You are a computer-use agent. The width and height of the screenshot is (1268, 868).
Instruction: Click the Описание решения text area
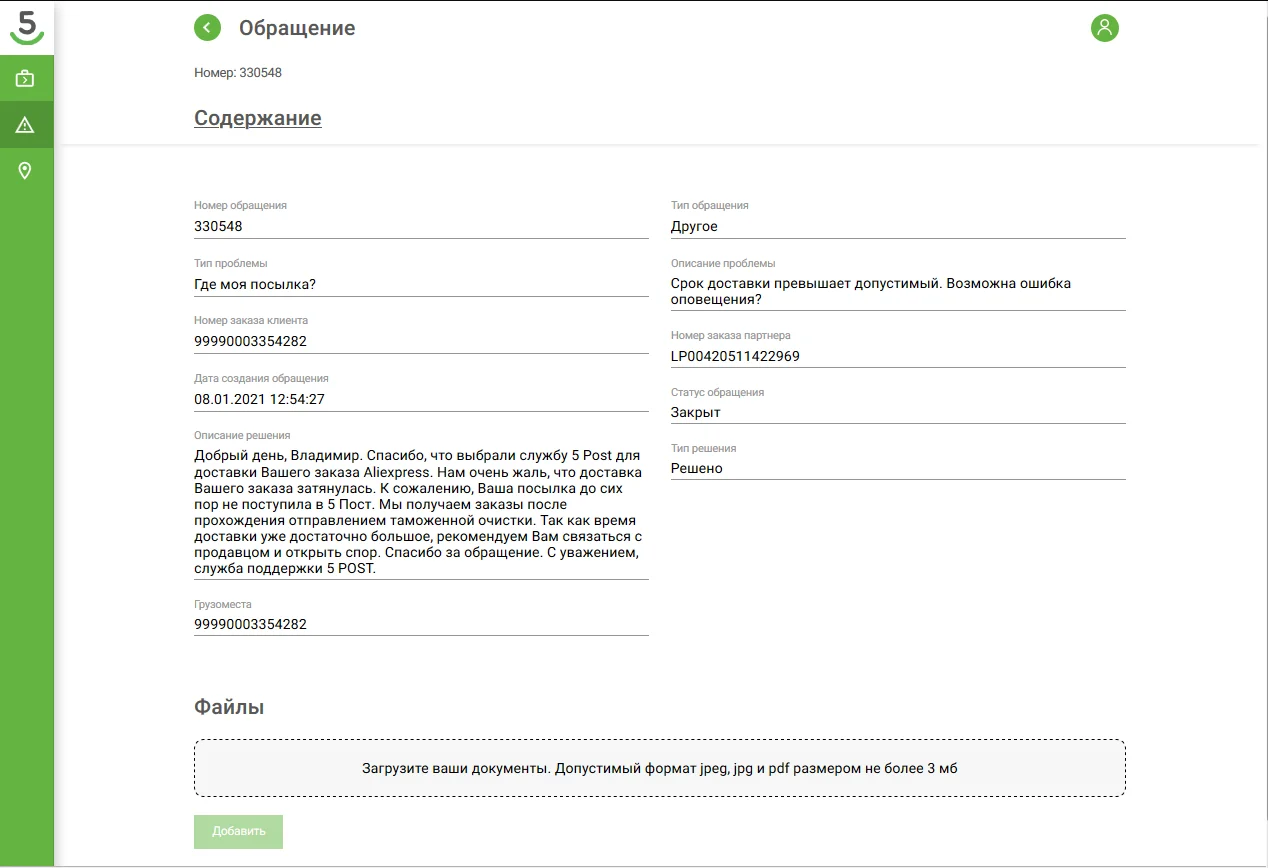pos(420,512)
